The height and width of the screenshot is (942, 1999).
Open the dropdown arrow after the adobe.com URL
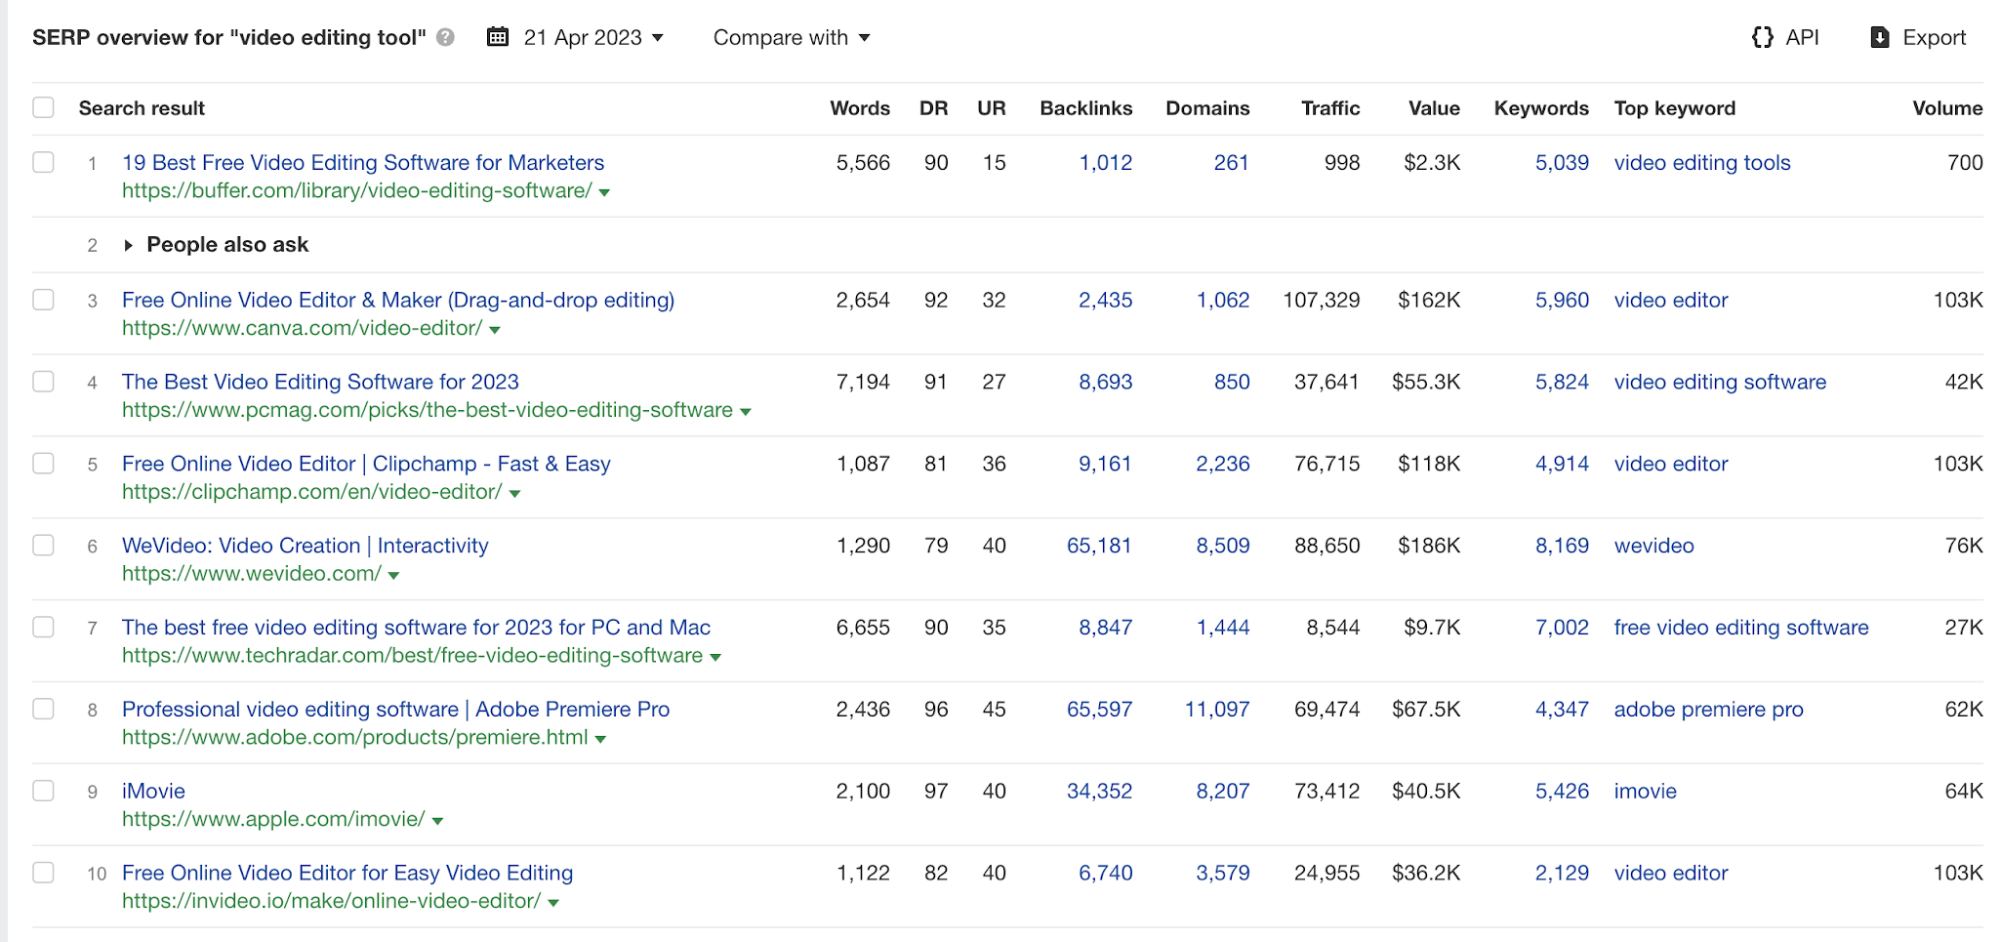(x=600, y=740)
